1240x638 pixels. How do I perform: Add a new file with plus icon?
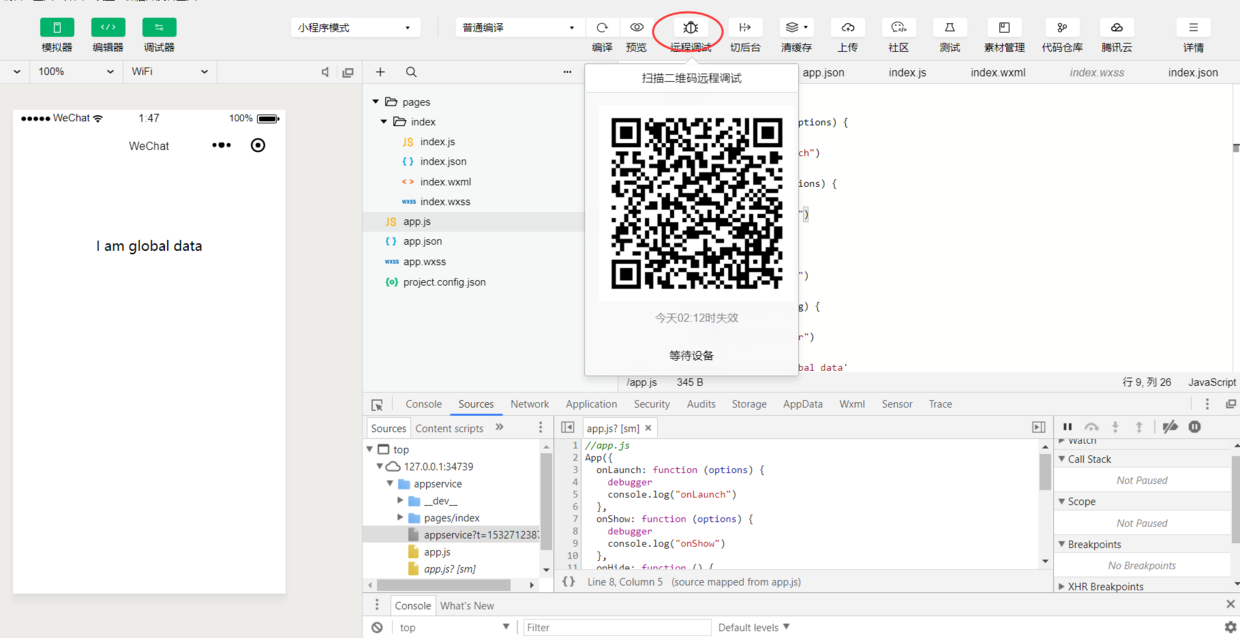pyautogui.click(x=380, y=72)
